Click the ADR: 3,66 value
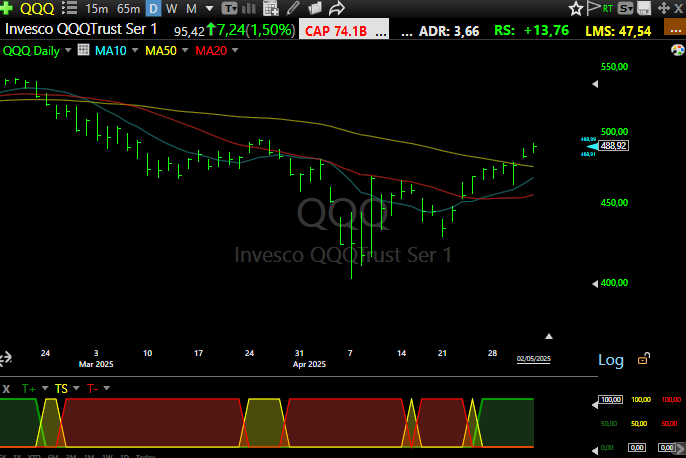The height and width of the screenshot is (458, 686). [x=449, y=31]
